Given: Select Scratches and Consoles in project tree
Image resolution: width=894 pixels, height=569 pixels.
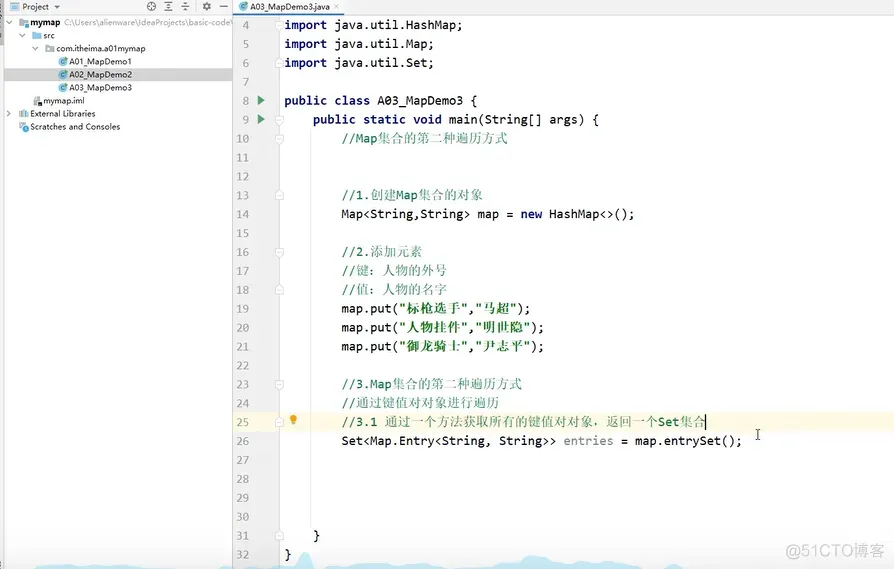Looking at the screenshot, I should (75, 127).
